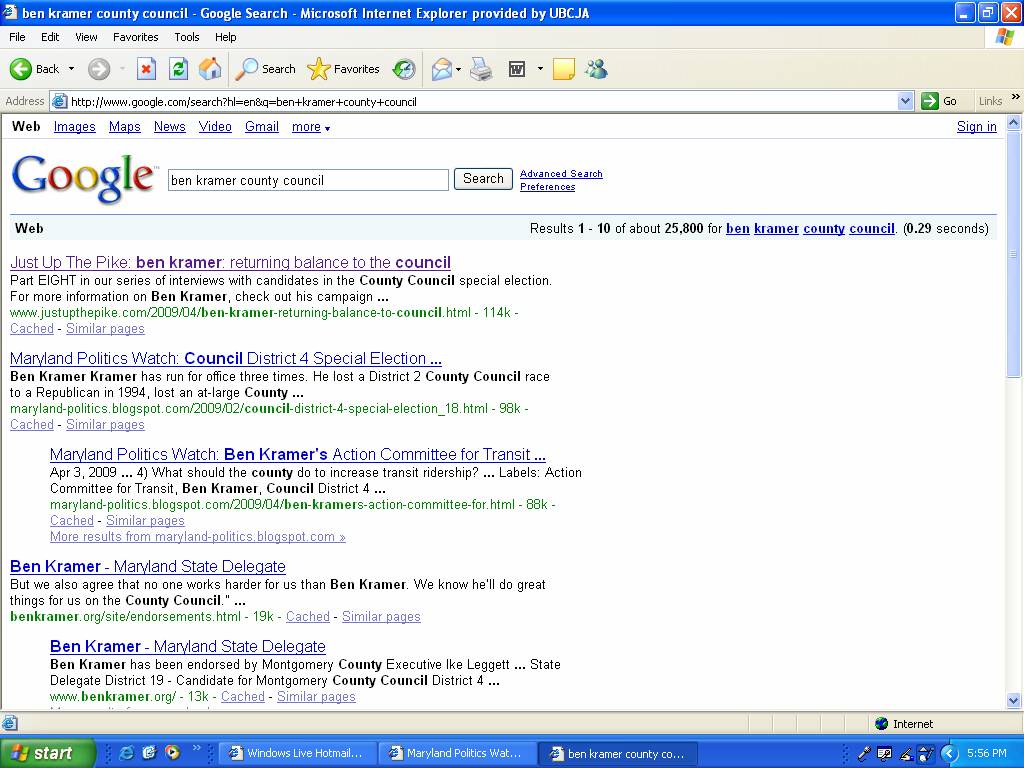The width and height of the screenshot is (1024, 768).
Task: Click the vertical scrollbar thumb
Action: [x=1014, y=253]
